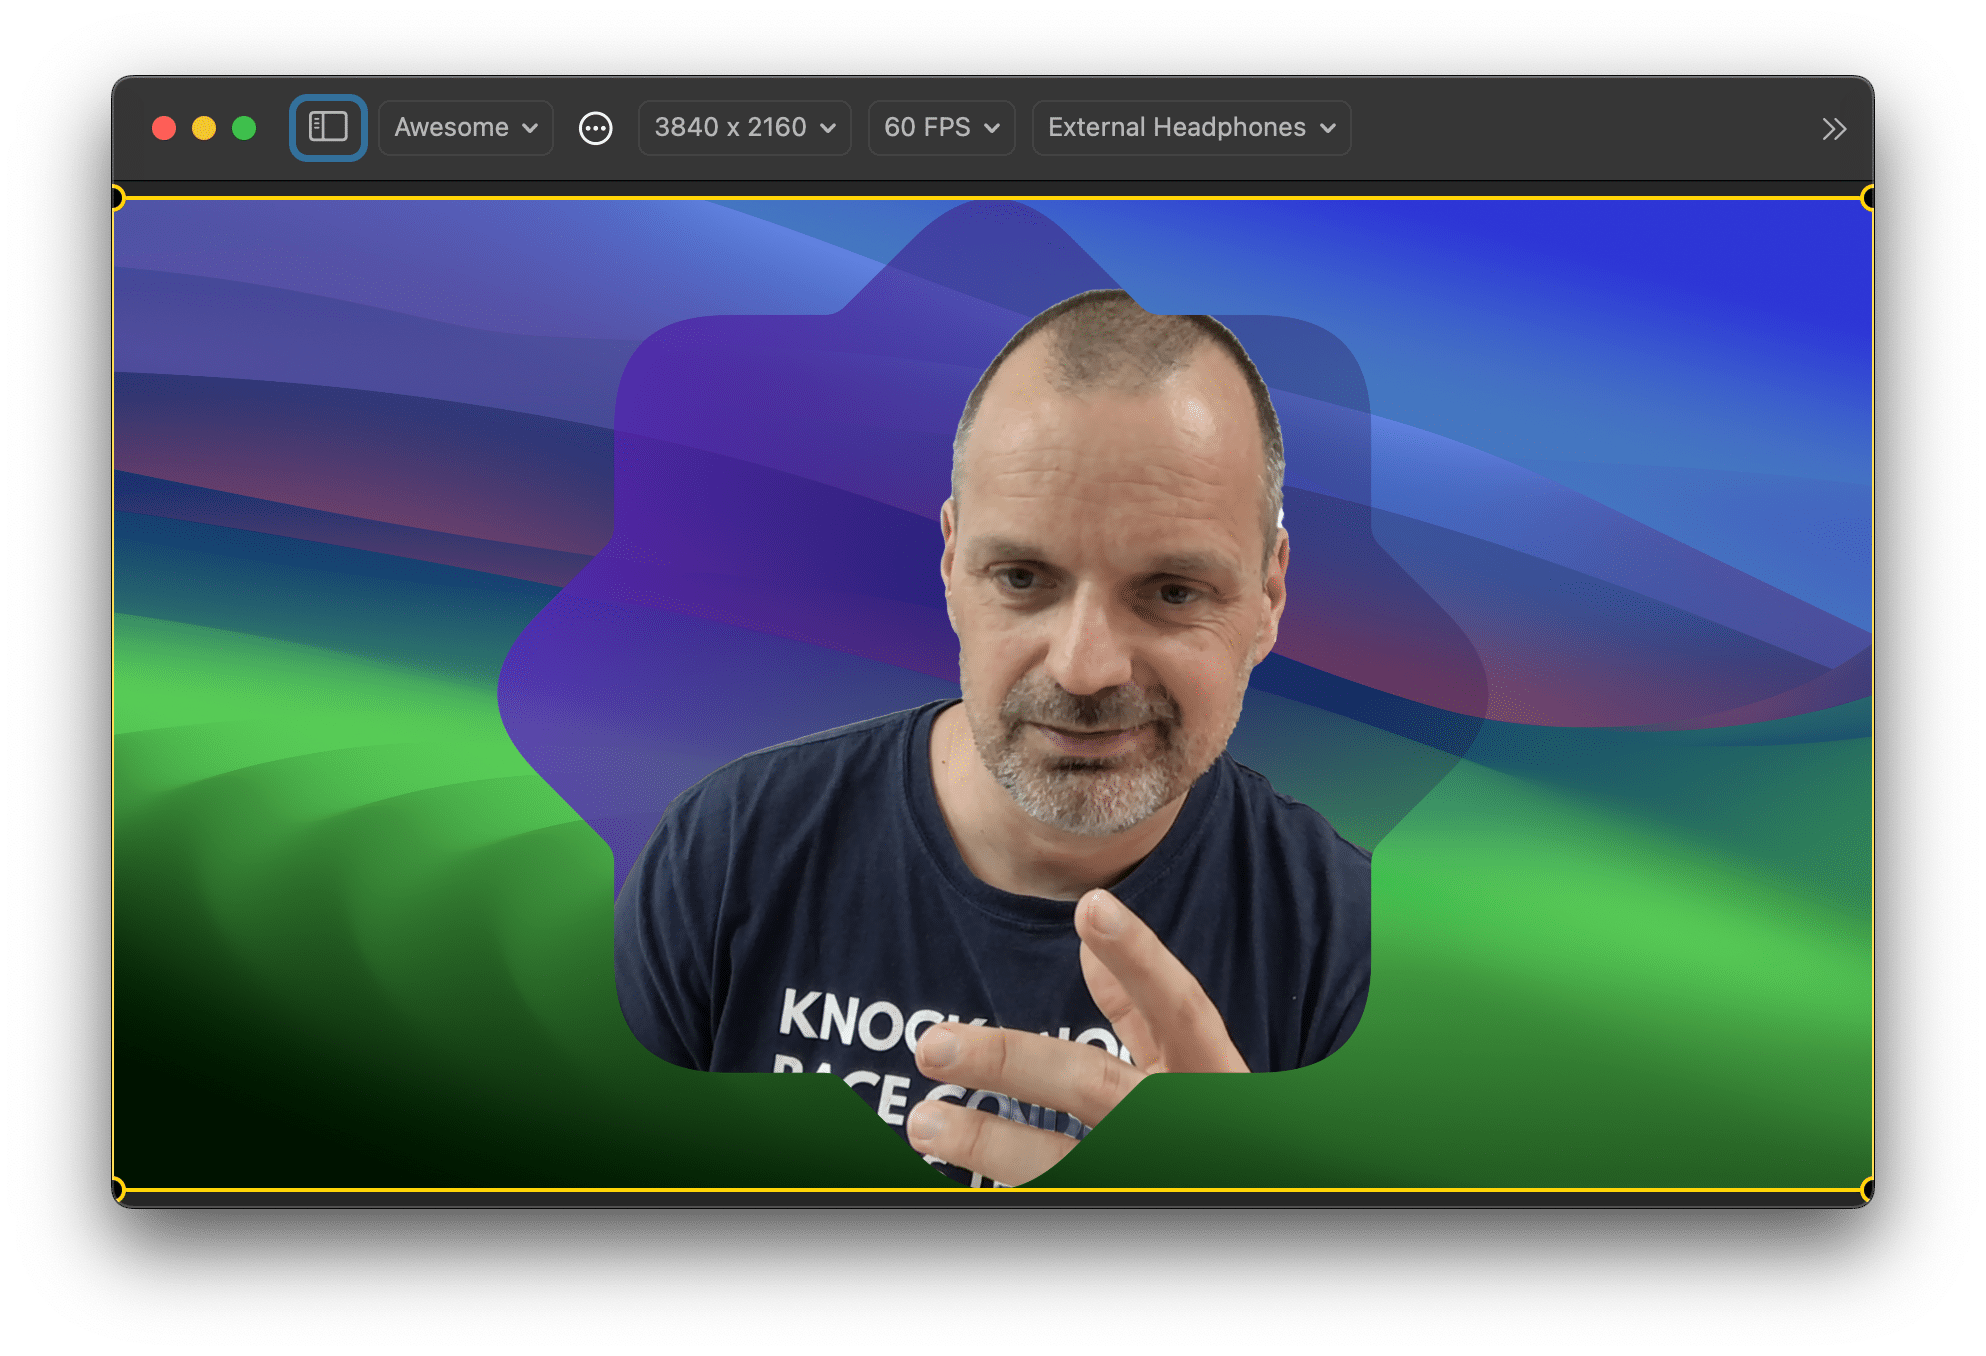Open the Awesome preset dropdown
The image size is (1986, 1356).
pos(465,128)
